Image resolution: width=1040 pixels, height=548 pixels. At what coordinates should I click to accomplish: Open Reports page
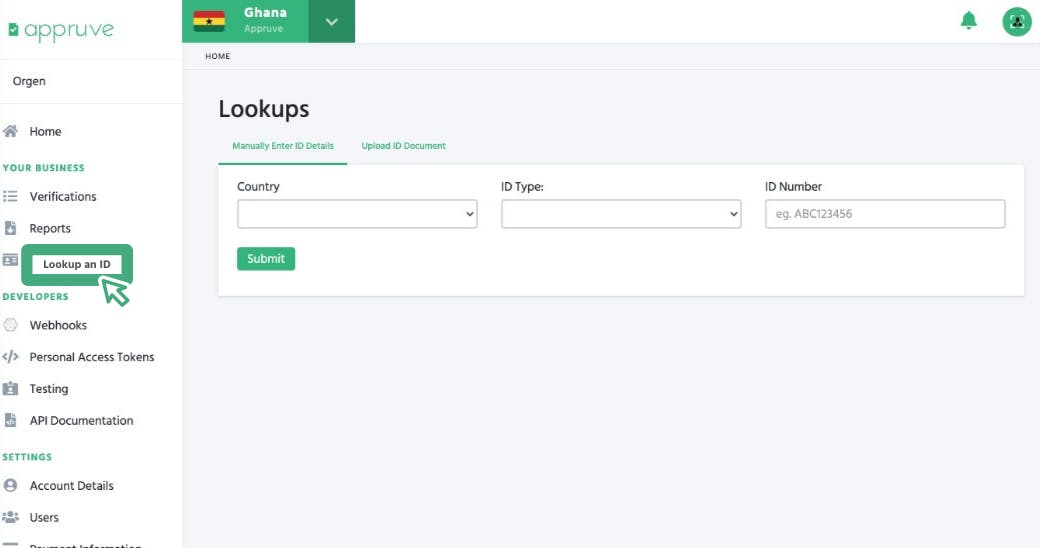coord(50,228)
